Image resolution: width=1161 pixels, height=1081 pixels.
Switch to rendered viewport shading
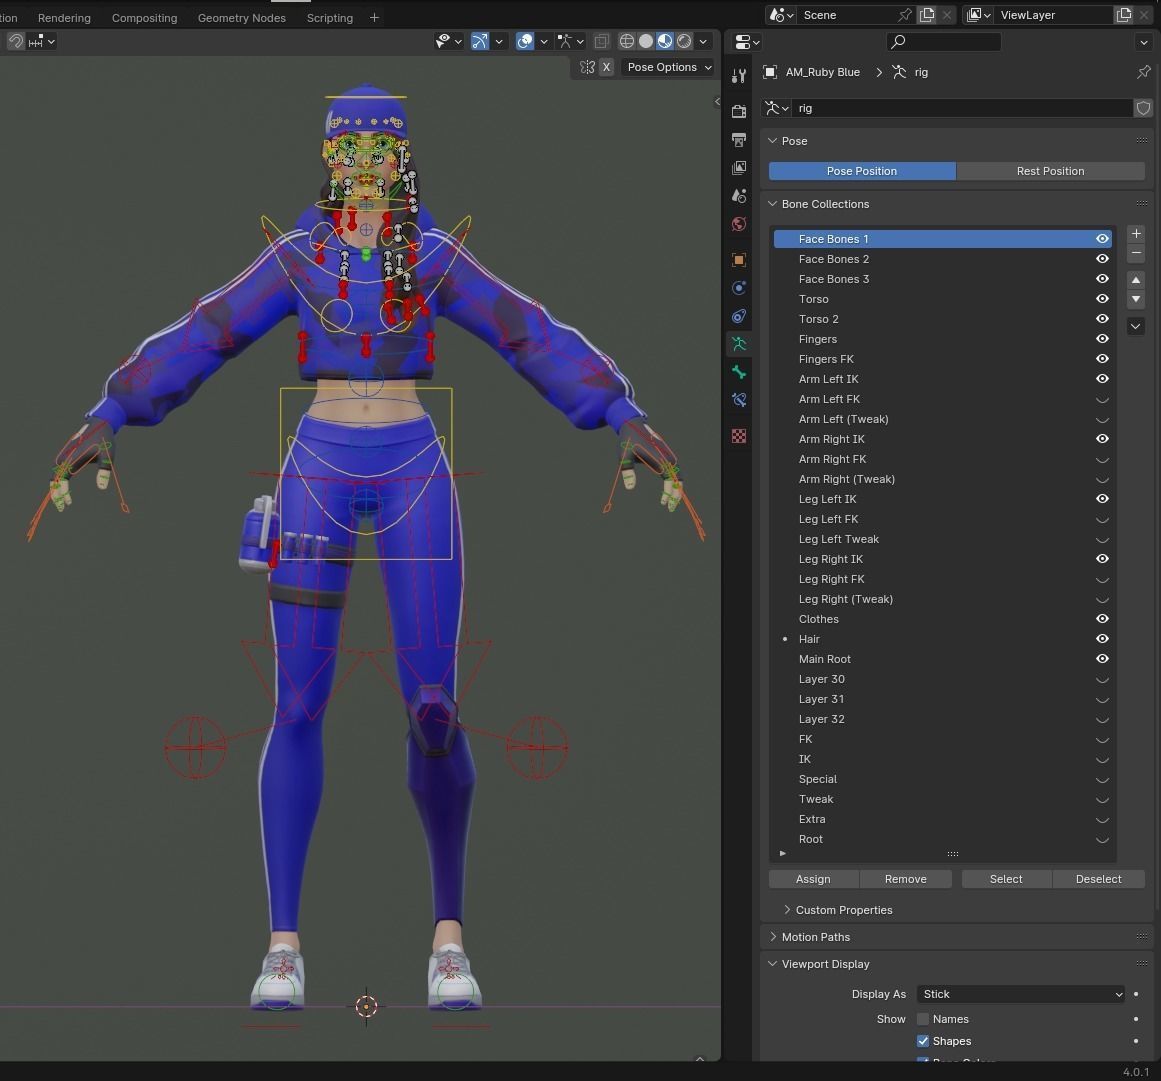[684, 41]
